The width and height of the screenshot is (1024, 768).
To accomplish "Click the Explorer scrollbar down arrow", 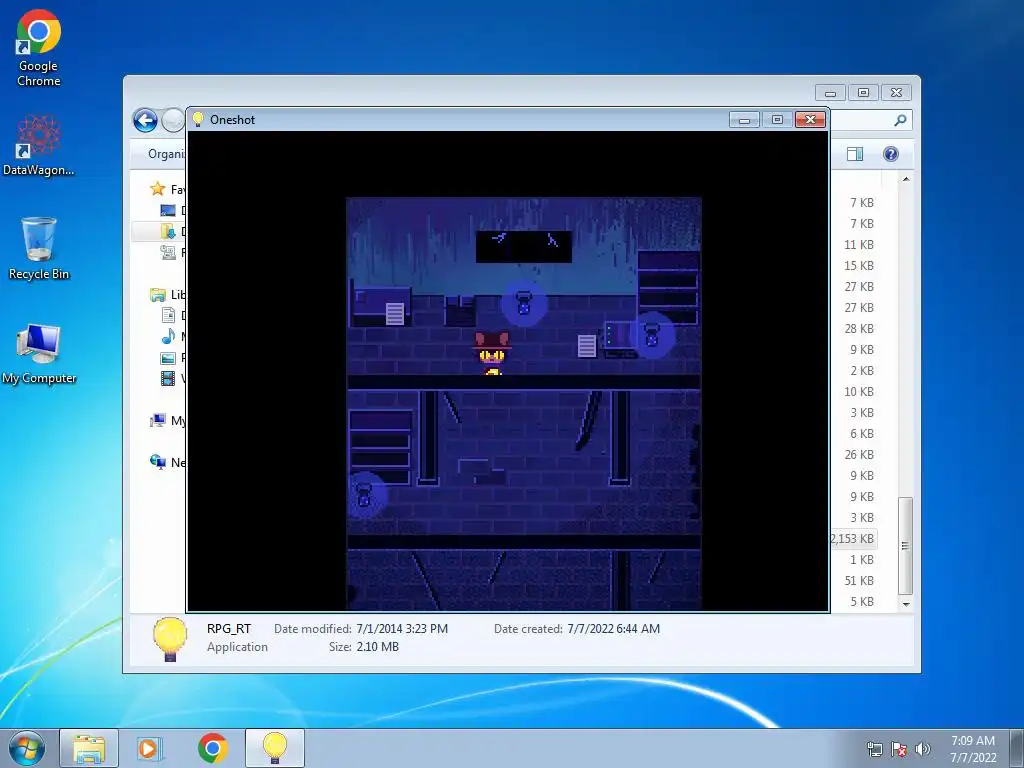I will pyautogui.click(x=906, y=604).
